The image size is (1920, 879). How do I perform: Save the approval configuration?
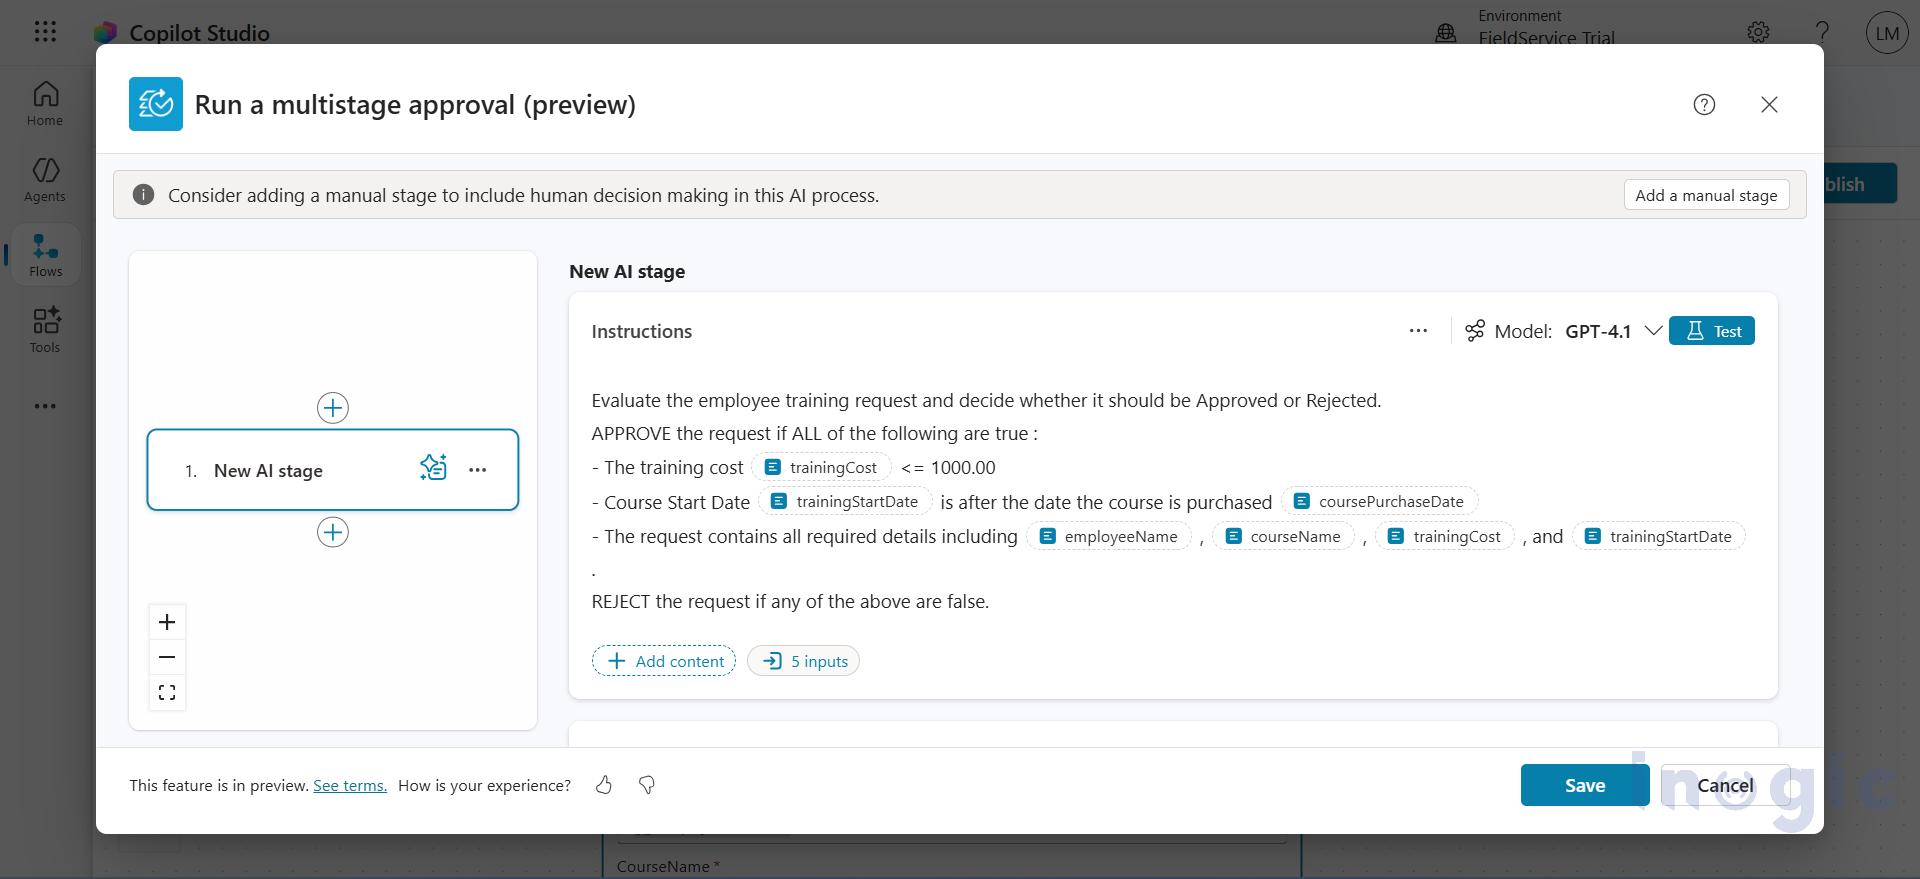pos(1585,785)
